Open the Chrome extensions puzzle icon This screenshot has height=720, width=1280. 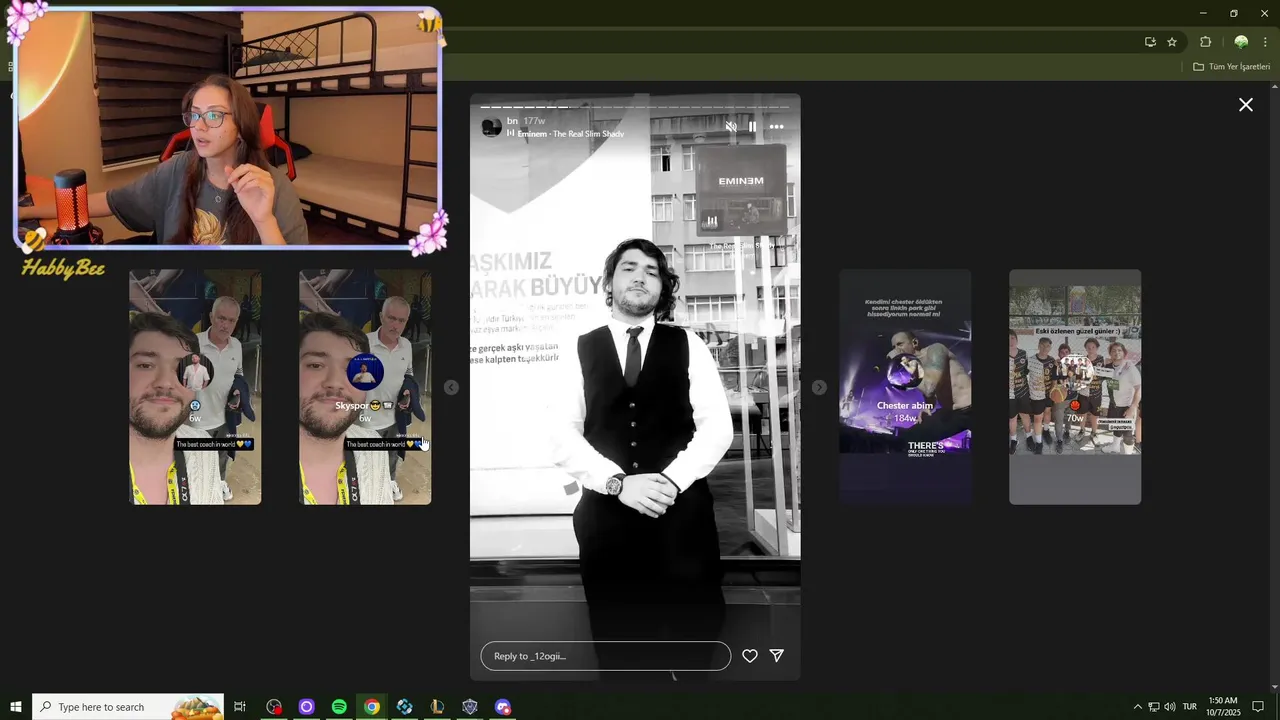point(1205,42)
